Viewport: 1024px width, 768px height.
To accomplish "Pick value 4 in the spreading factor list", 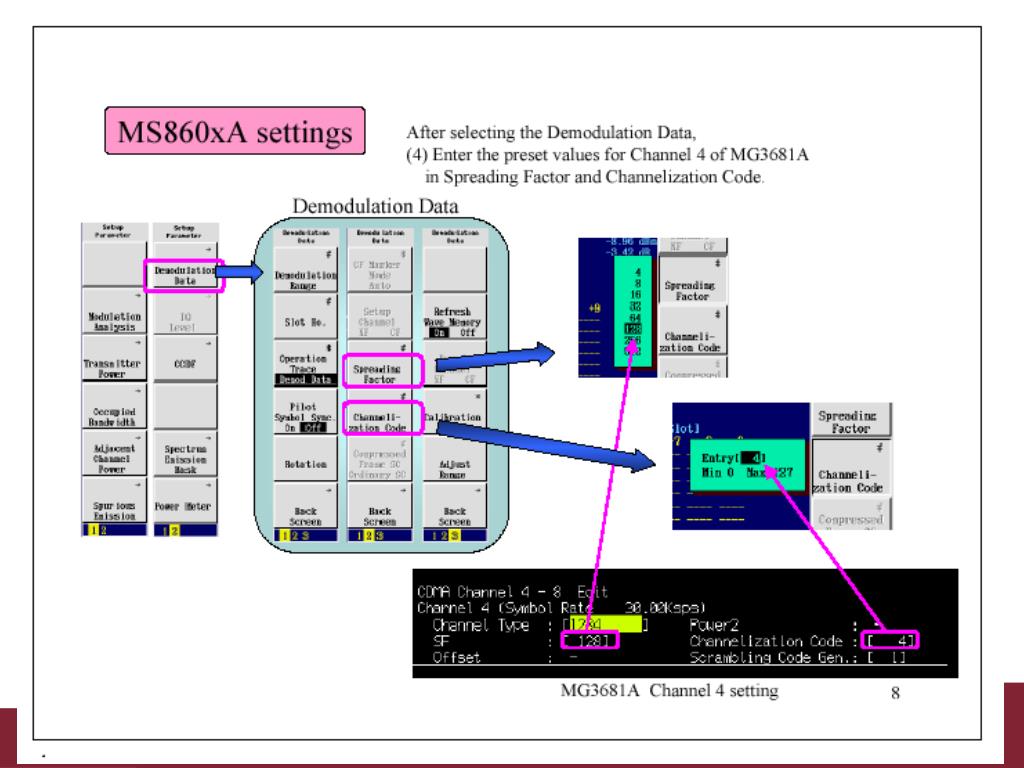I will 637,272.
